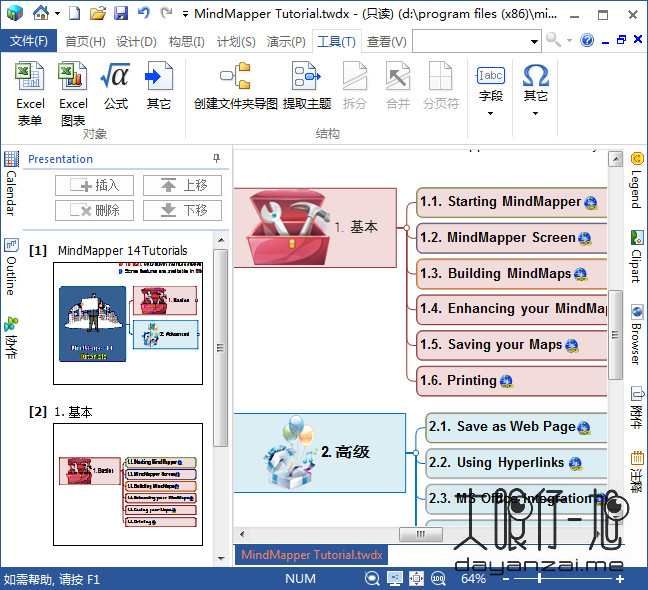
Task: Adjust the zoom slider handle
Action: [539, 579]
